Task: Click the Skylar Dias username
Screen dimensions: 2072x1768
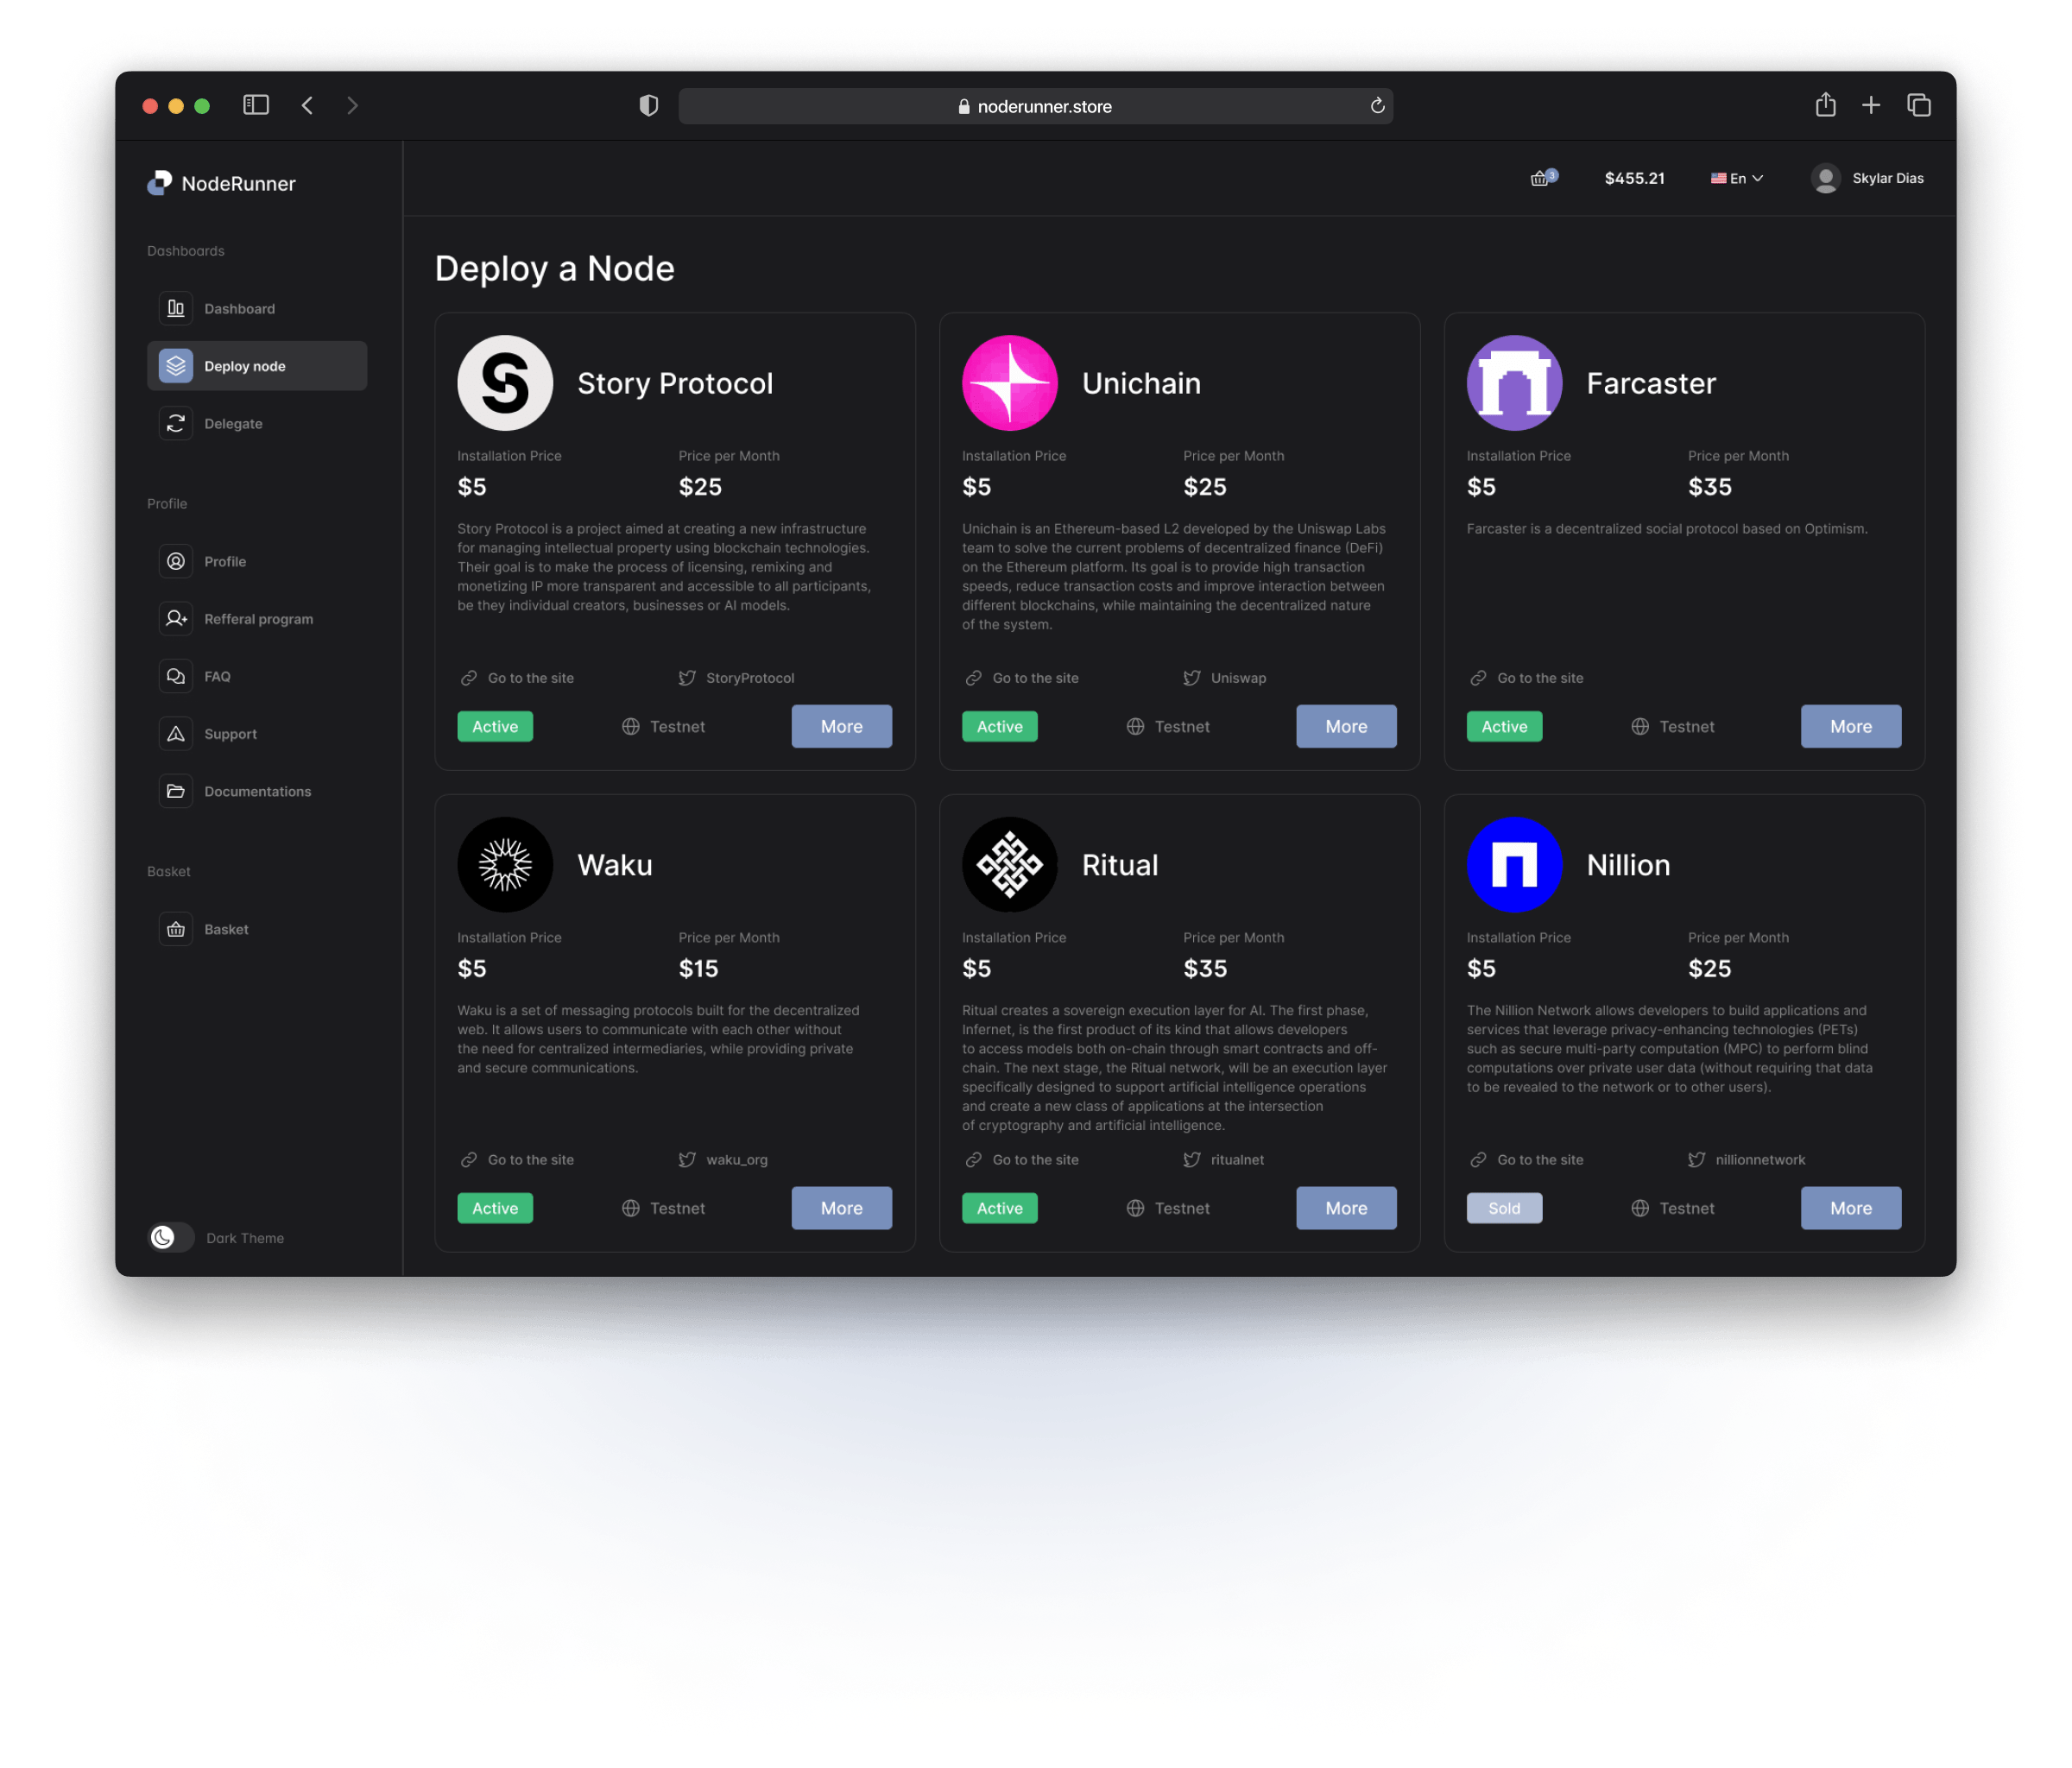Action: click(x=1888, y=178)
